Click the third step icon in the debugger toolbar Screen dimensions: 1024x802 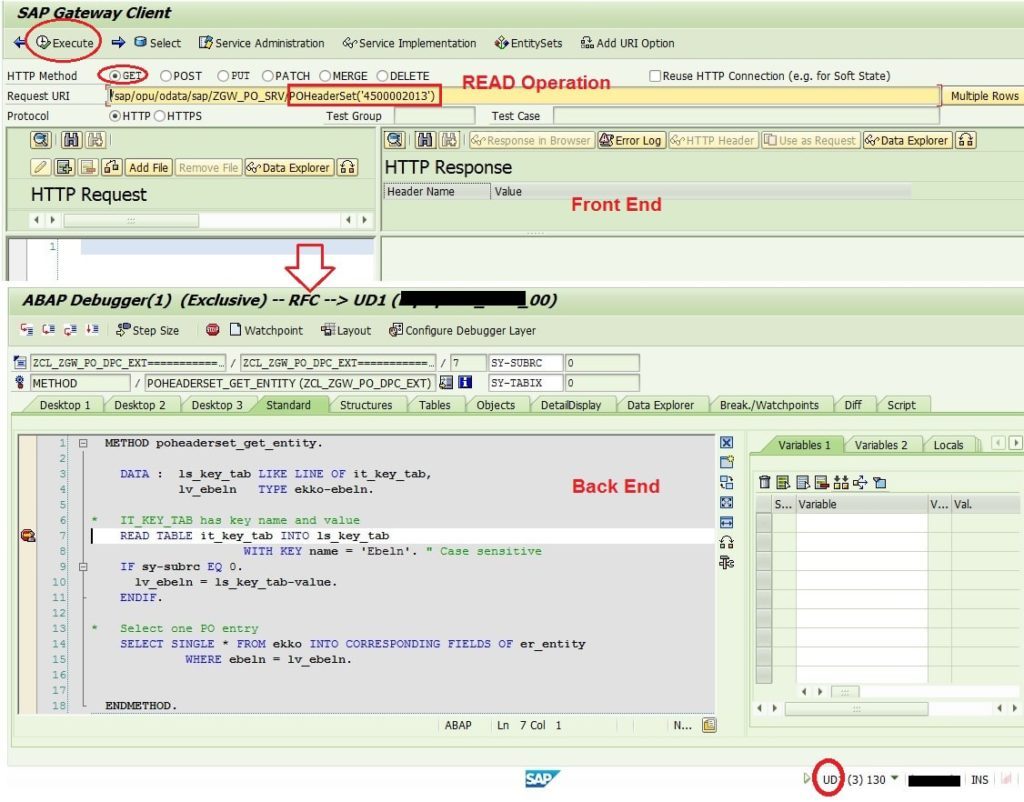[71, 330]
